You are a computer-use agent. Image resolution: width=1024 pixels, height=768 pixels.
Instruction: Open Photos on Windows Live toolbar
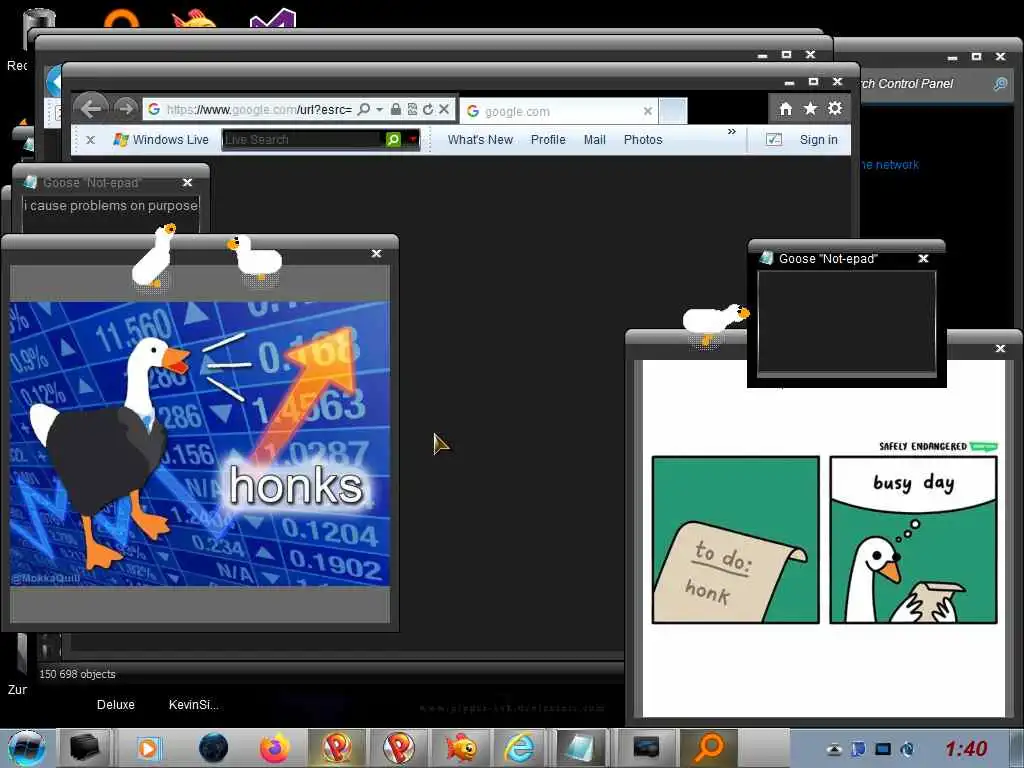coord(643,140)
